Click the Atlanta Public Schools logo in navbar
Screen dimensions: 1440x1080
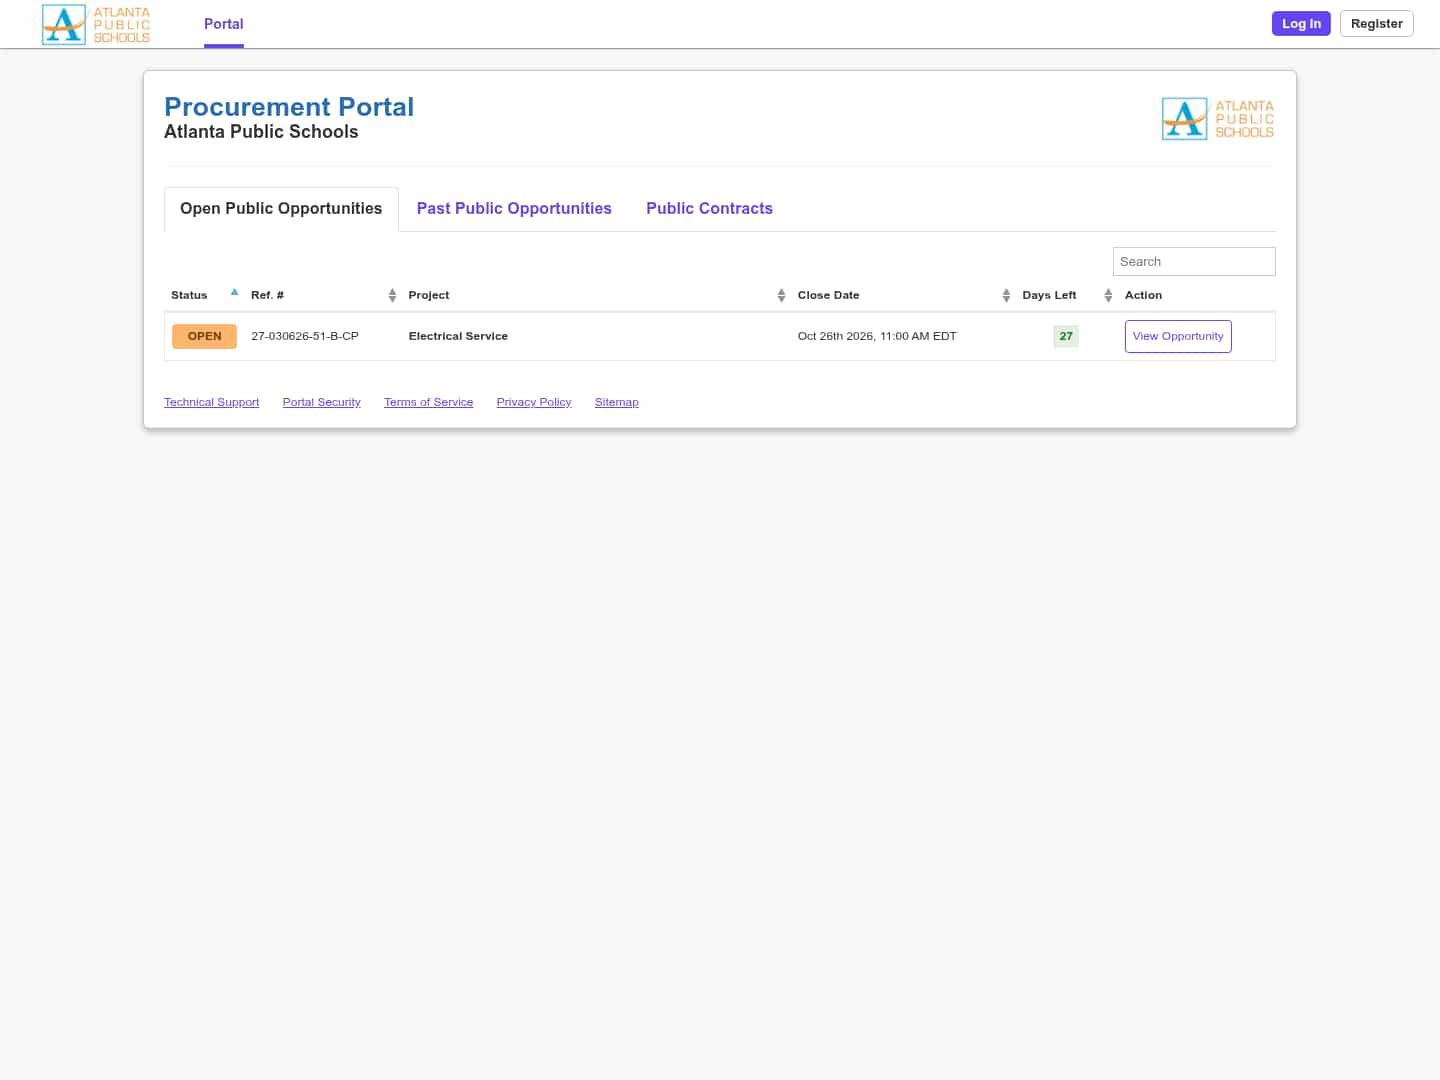click(96, 24)
